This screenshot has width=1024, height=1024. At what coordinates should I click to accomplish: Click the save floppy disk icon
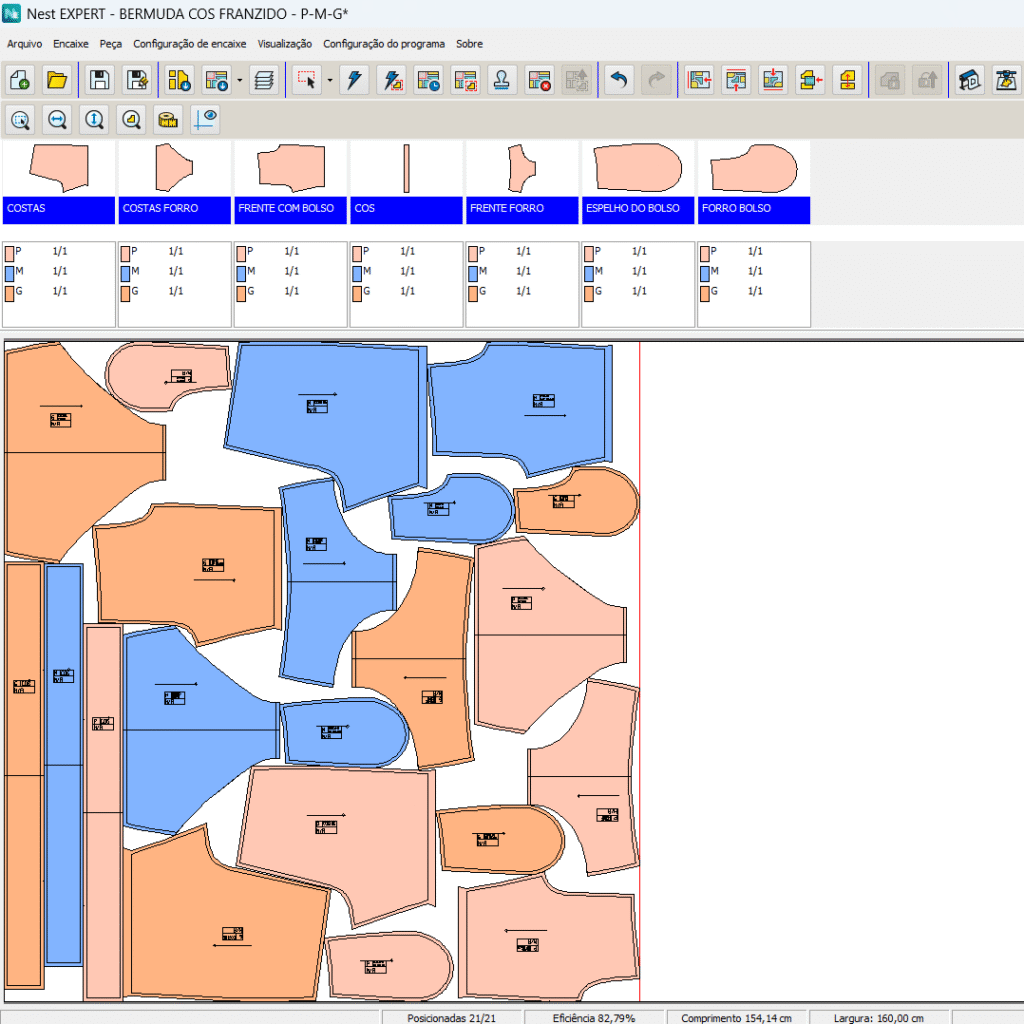99,81
